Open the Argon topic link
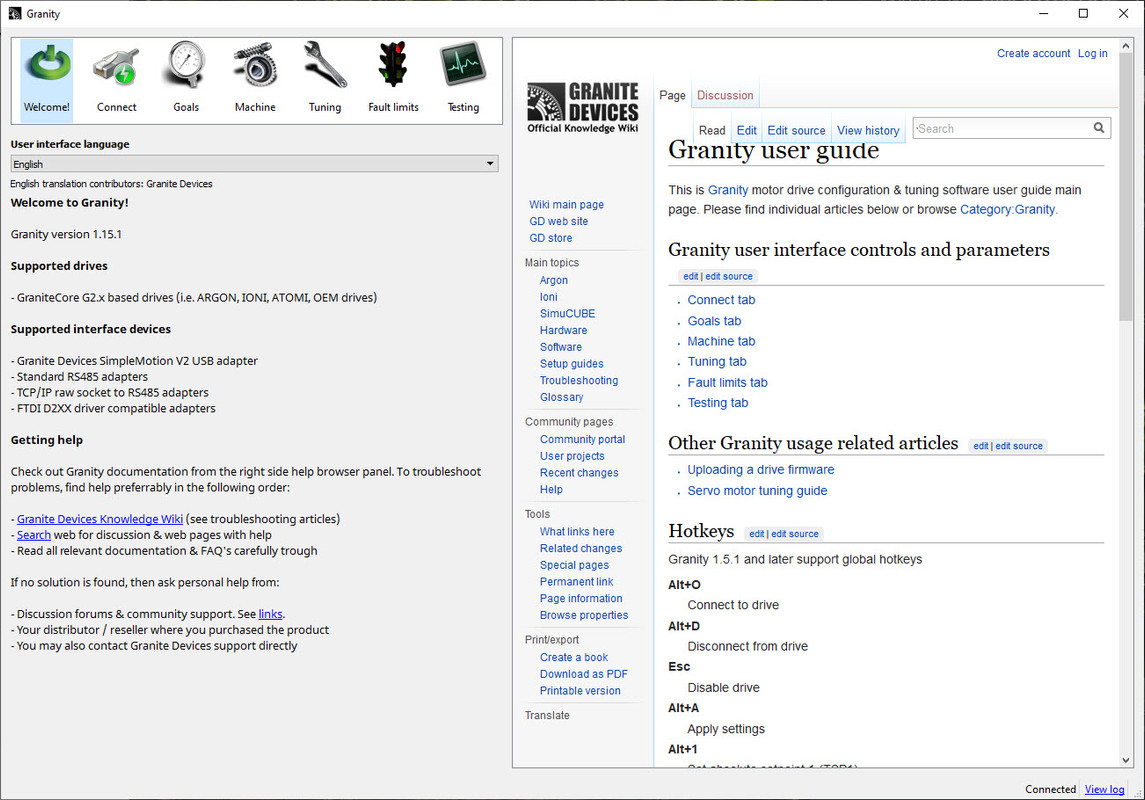The height and width of the screenshot is (800, 1145). click(x=554, y=280)
